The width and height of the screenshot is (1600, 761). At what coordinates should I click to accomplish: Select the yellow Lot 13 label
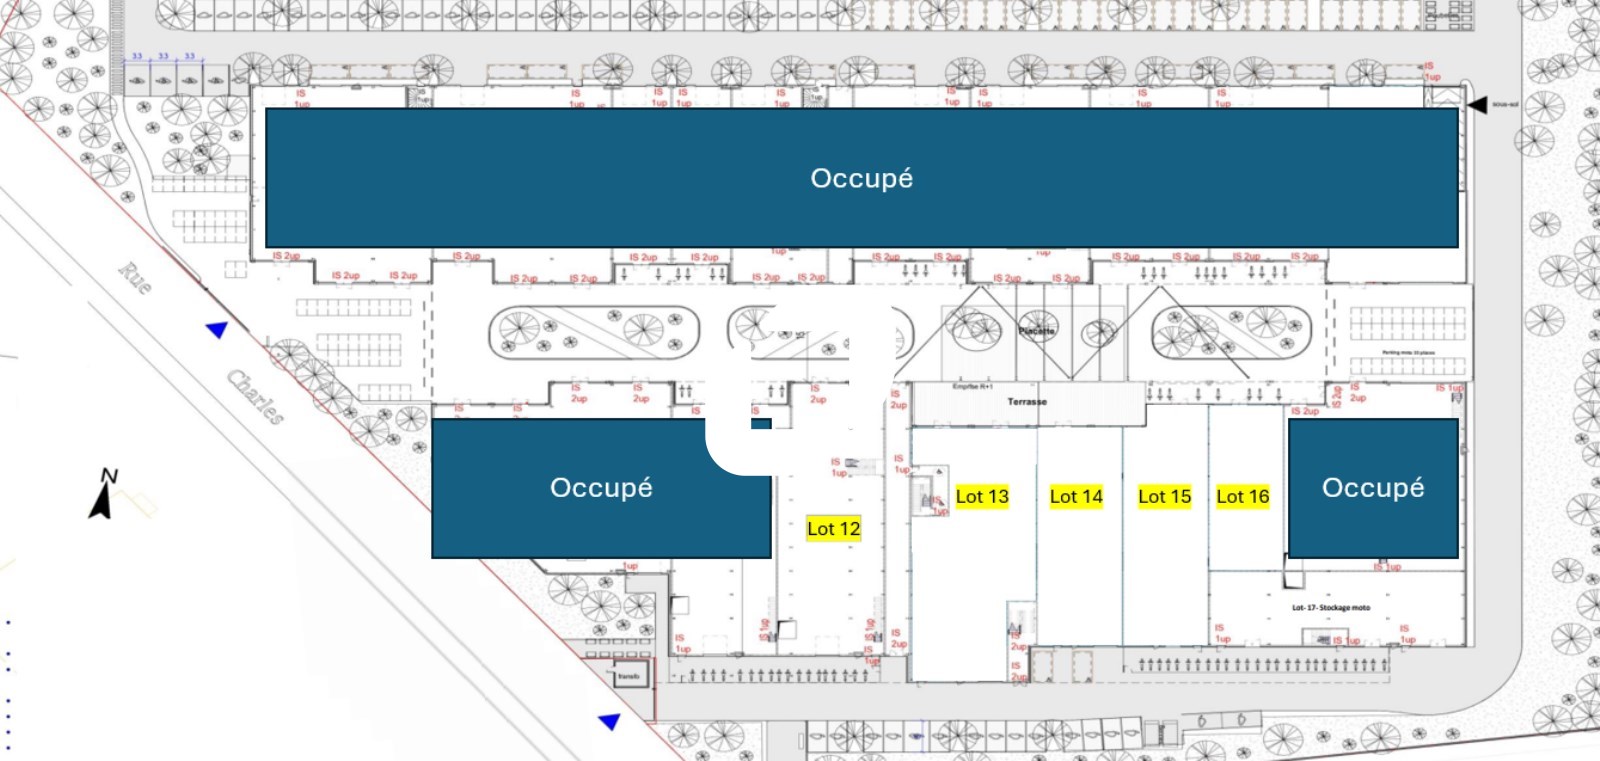tap(982, 497)
